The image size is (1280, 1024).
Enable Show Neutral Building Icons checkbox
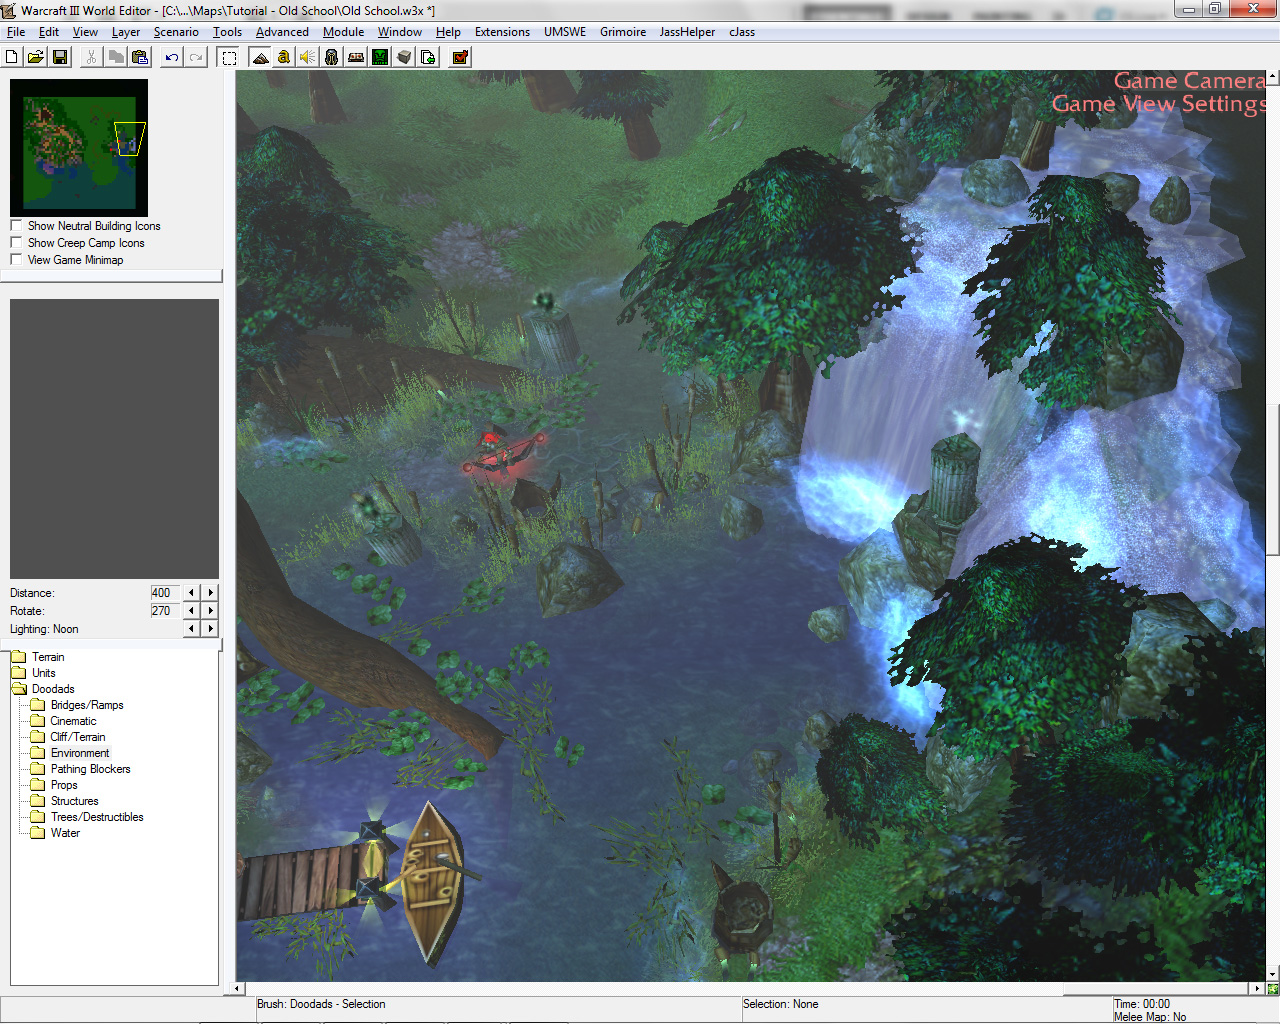coord(16,226)
